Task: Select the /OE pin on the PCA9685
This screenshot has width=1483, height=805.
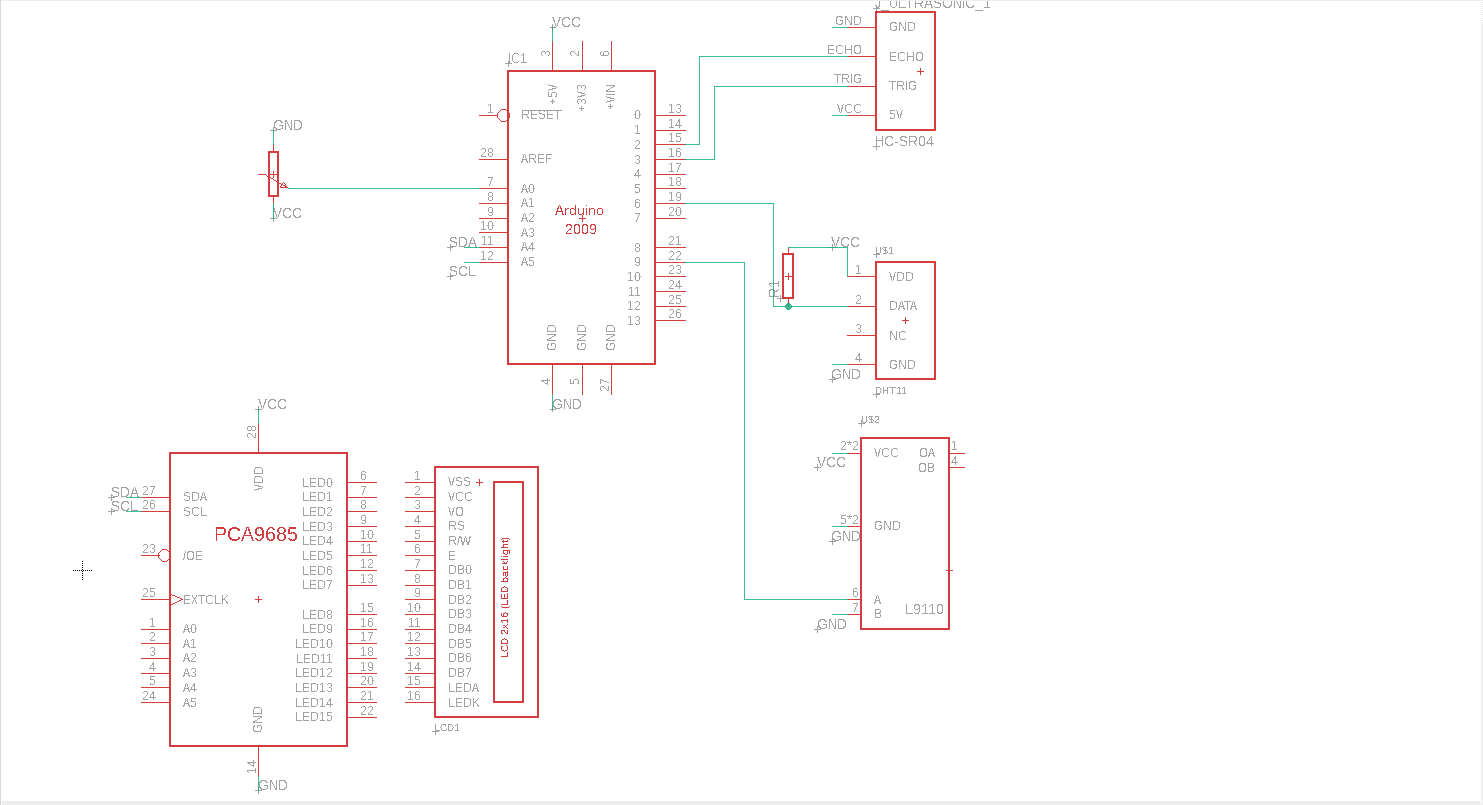Action: tap(192, 556)
